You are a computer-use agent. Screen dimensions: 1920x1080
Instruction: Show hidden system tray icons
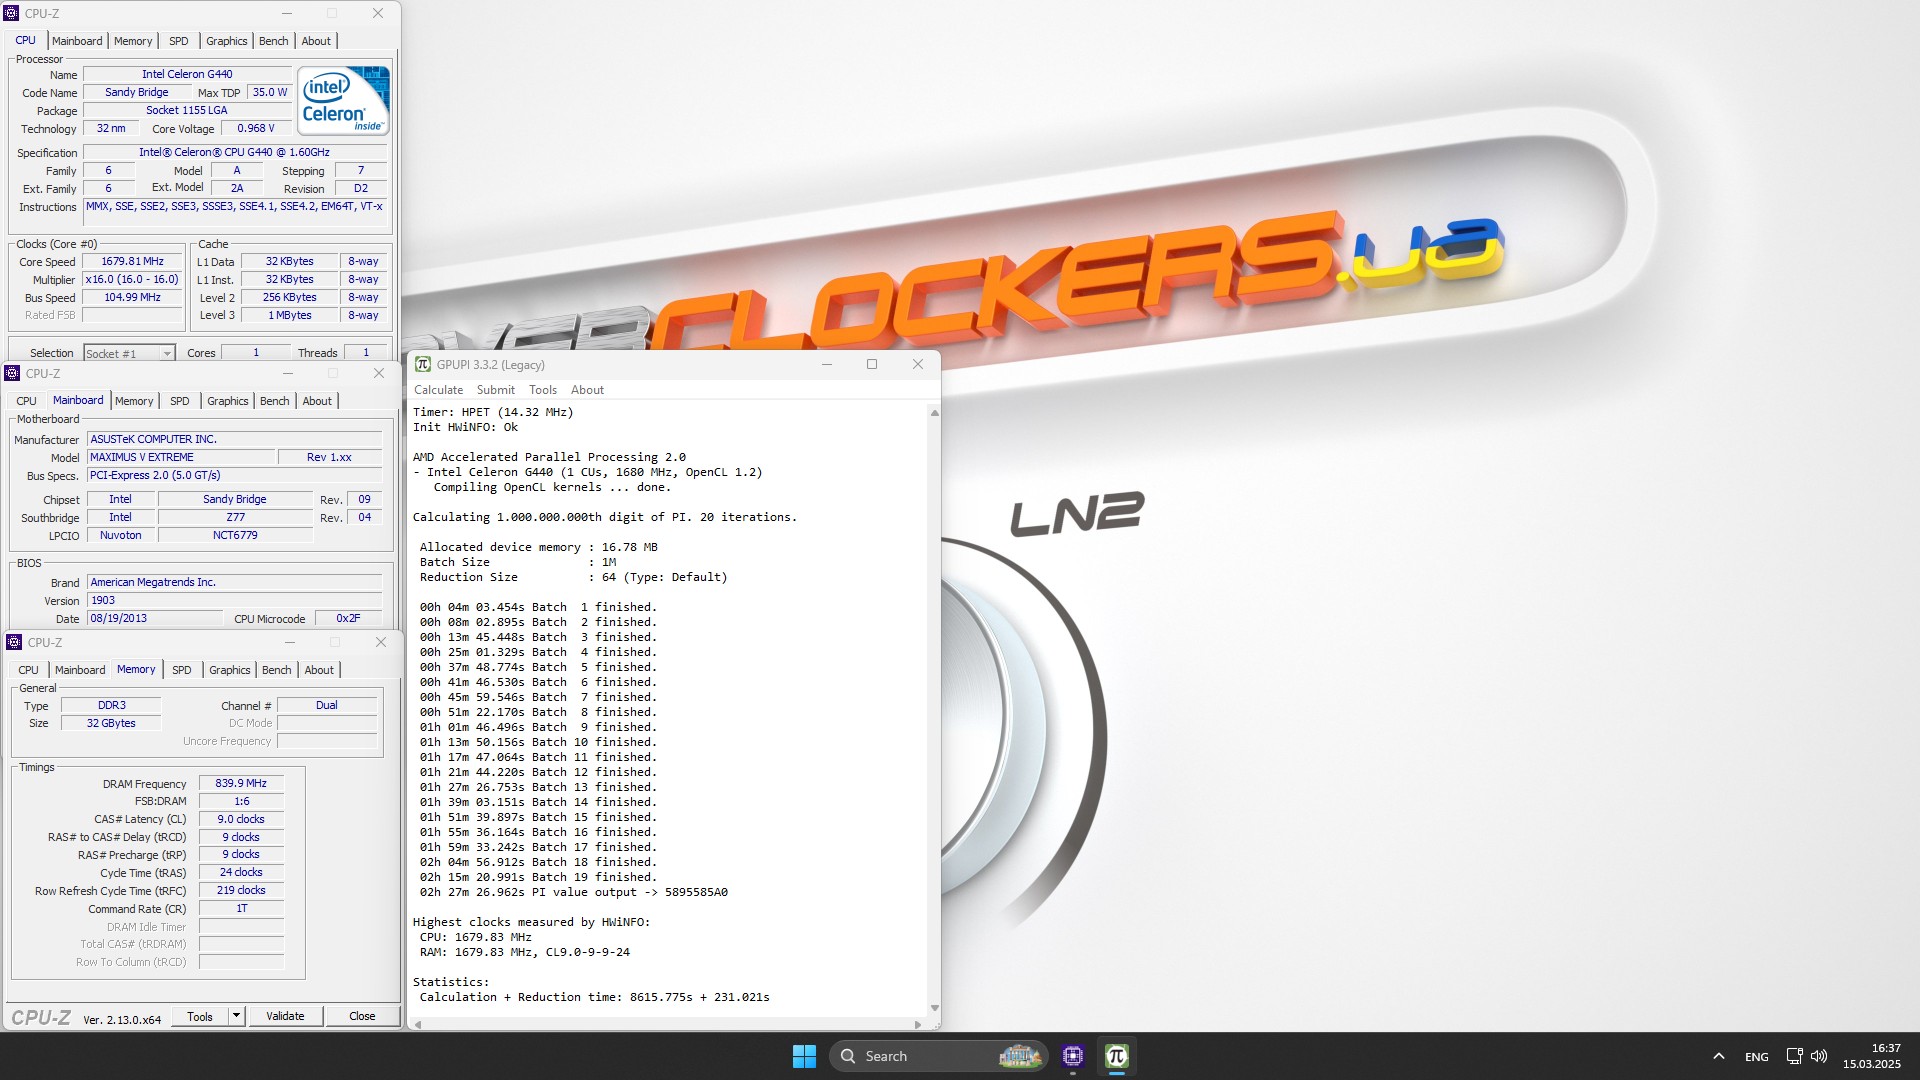1718,1056
